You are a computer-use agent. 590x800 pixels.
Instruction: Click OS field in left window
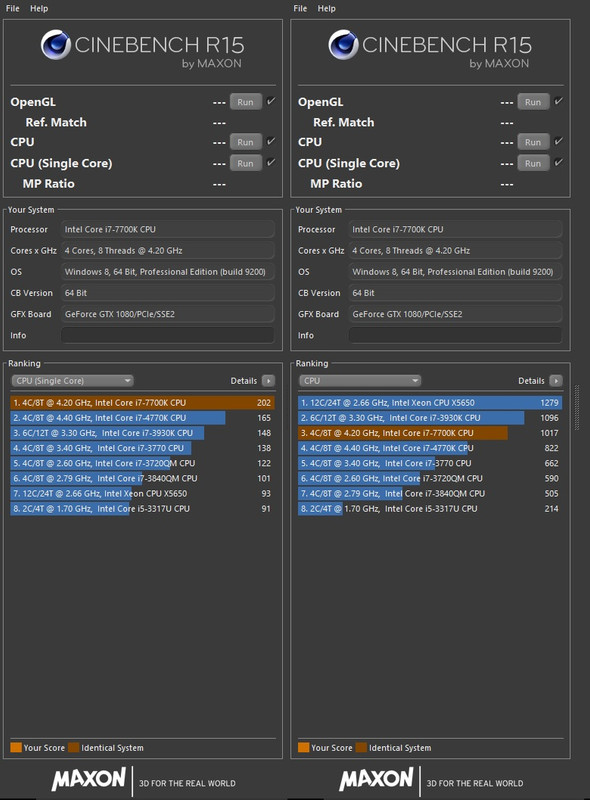(x=168, y=272)
